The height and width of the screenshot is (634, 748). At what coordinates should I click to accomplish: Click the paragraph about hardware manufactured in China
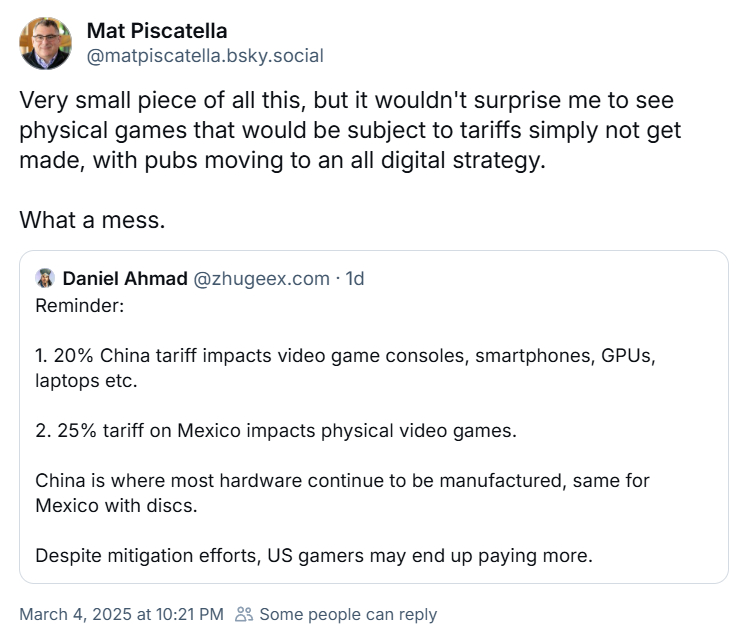(342, 480)
